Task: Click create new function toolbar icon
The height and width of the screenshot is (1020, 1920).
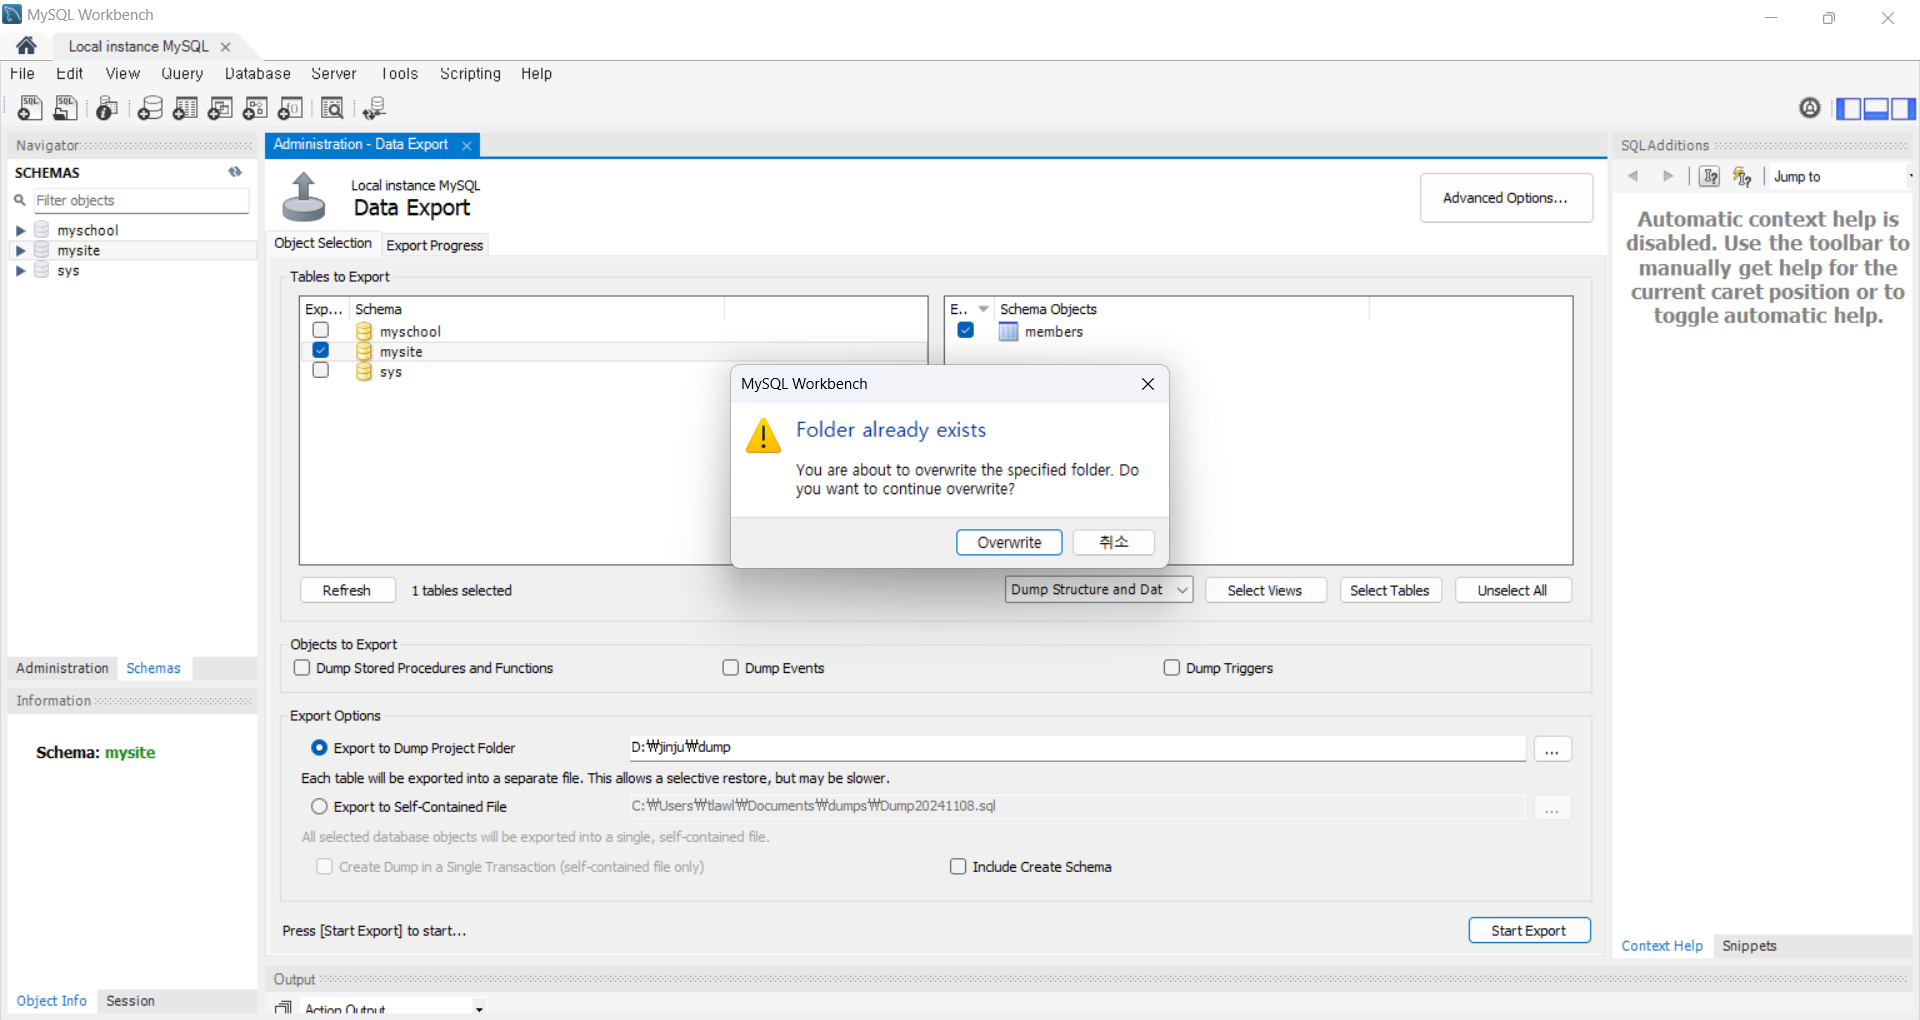Action: [x=290, y=108]
